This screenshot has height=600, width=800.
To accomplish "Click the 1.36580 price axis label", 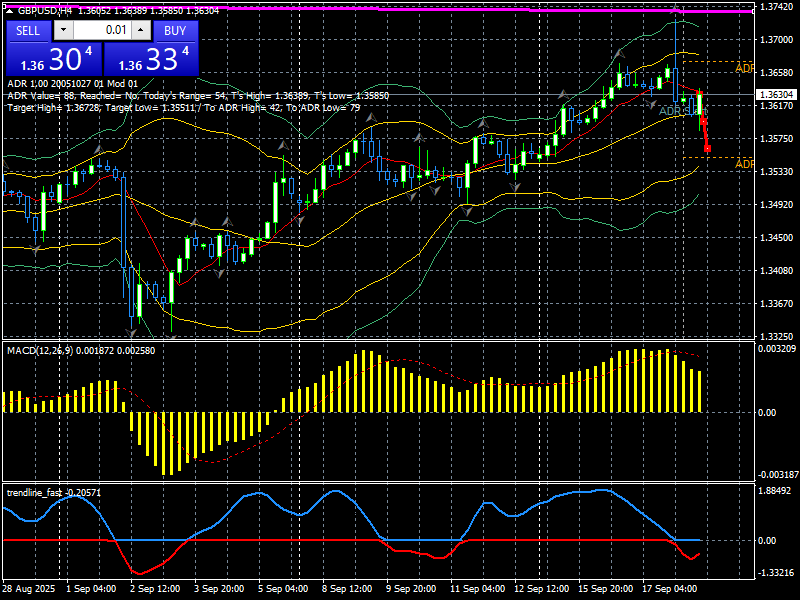I will click(776, 73).
